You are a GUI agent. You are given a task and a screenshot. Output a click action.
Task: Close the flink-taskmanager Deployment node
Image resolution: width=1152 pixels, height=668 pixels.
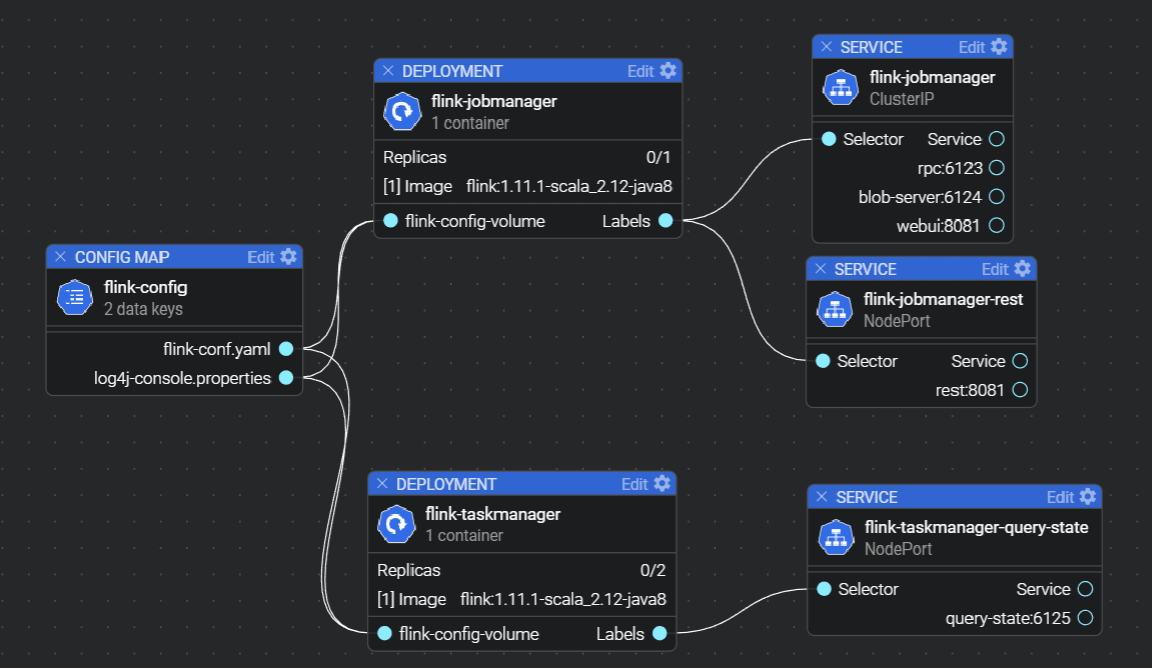click(x=382, y=484)
